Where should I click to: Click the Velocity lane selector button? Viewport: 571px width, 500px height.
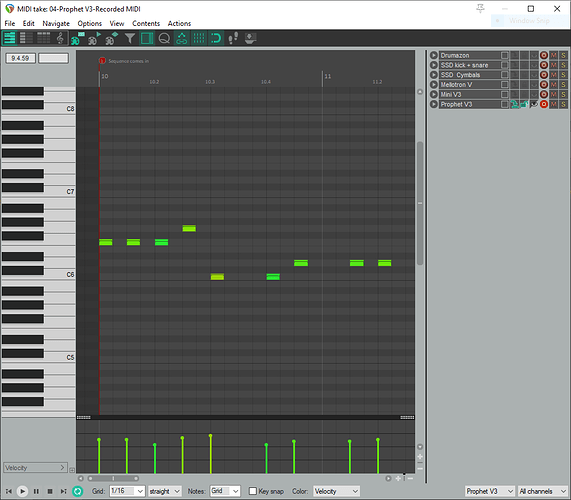coord(35,468)
